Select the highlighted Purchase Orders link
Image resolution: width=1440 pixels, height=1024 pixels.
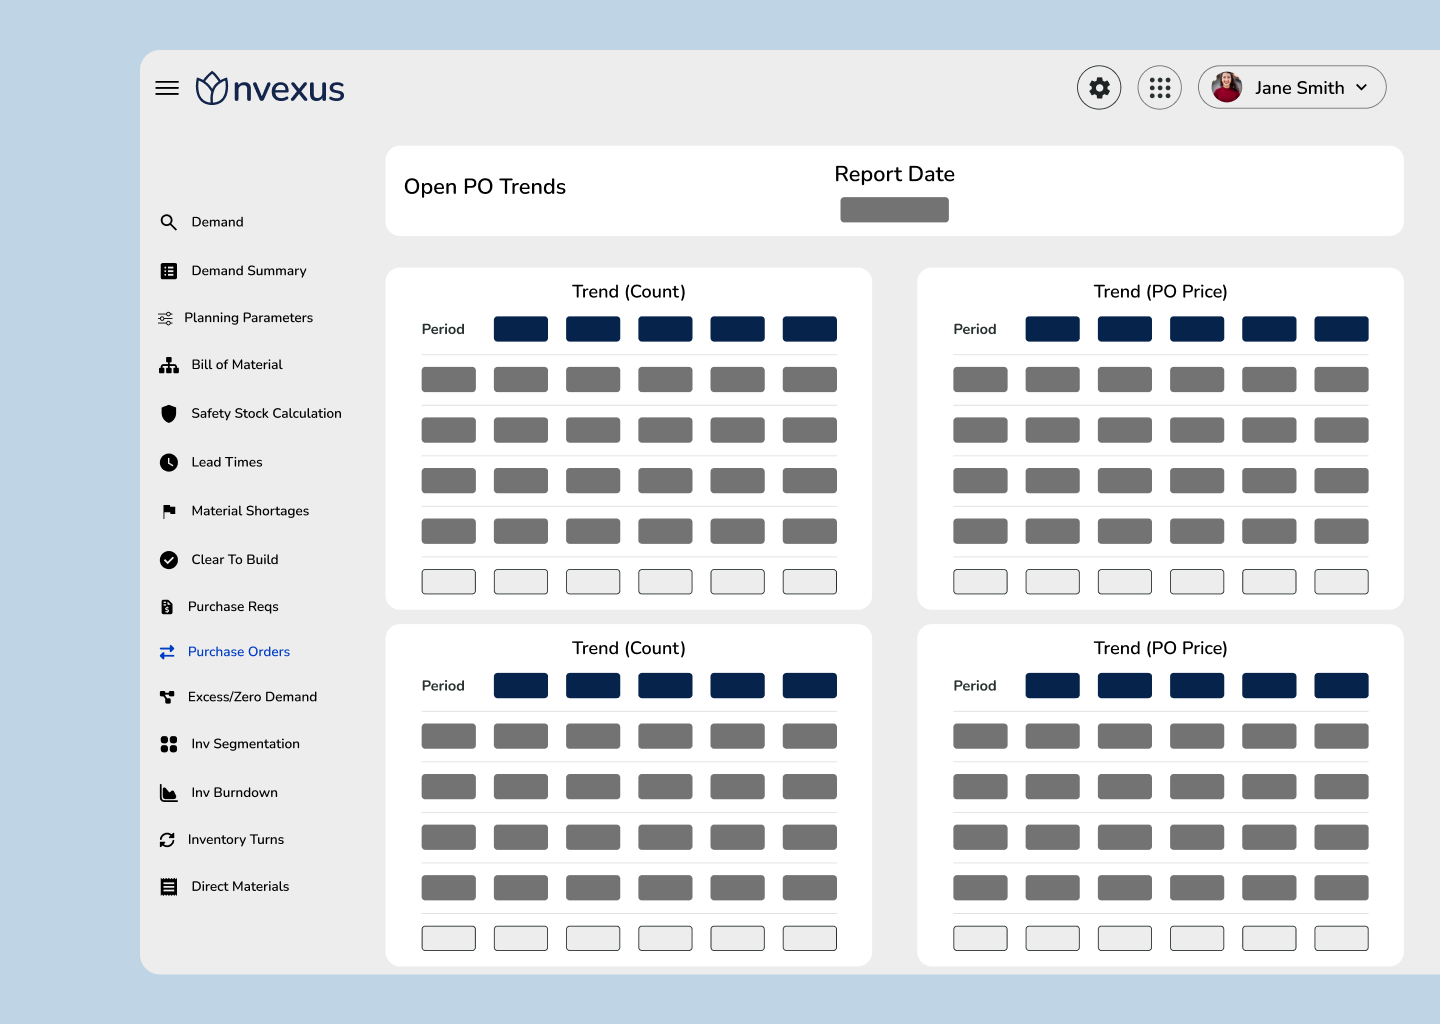[x=239, y=652]
